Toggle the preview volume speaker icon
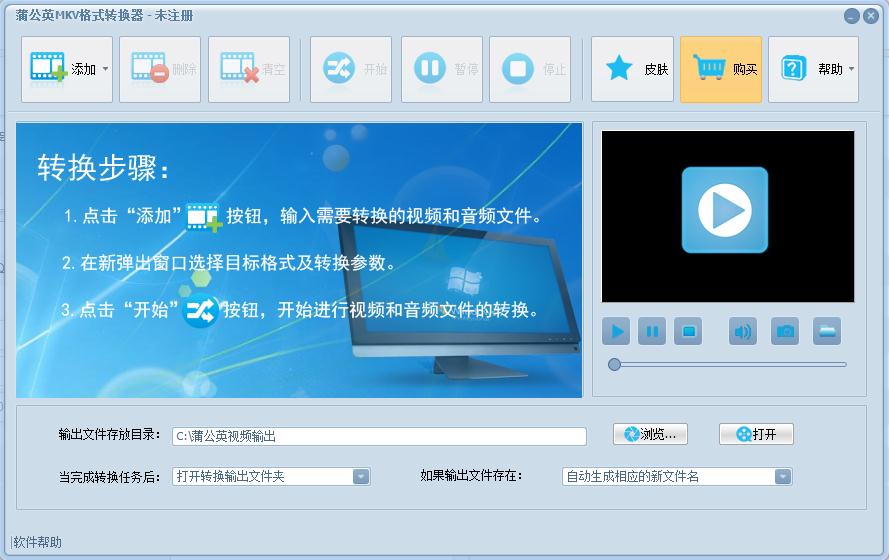The height and width of the screenshot is (560, 889). [x=743, y=331]
